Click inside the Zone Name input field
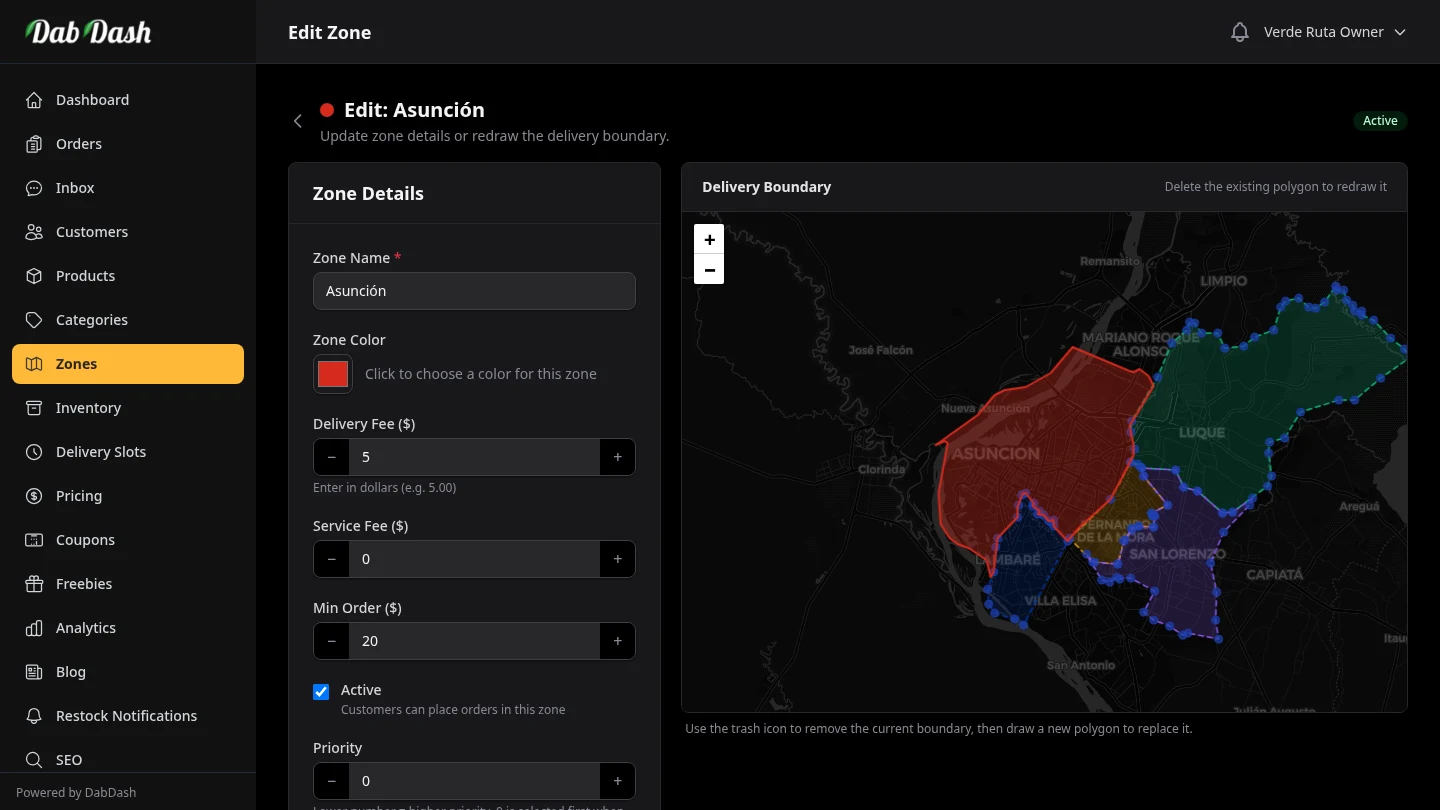This screenshot has width=1440, height=810. coord(474,291)
